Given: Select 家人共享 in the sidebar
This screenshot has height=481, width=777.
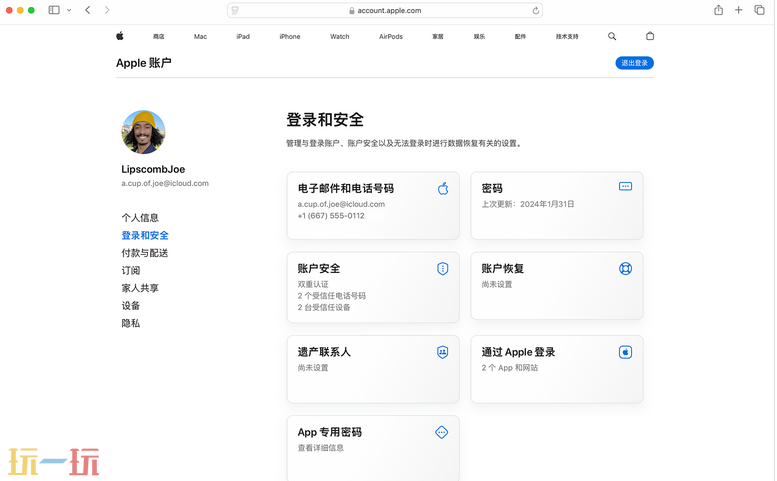Looking at the screenshot, I should coord(140,288).
